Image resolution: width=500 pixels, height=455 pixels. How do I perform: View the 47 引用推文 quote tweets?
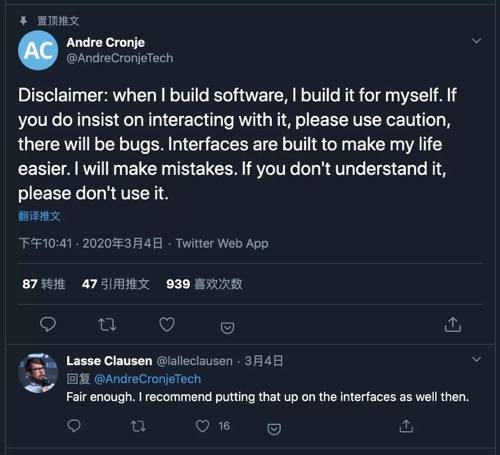pyautogui.click(x=116, y=284)
